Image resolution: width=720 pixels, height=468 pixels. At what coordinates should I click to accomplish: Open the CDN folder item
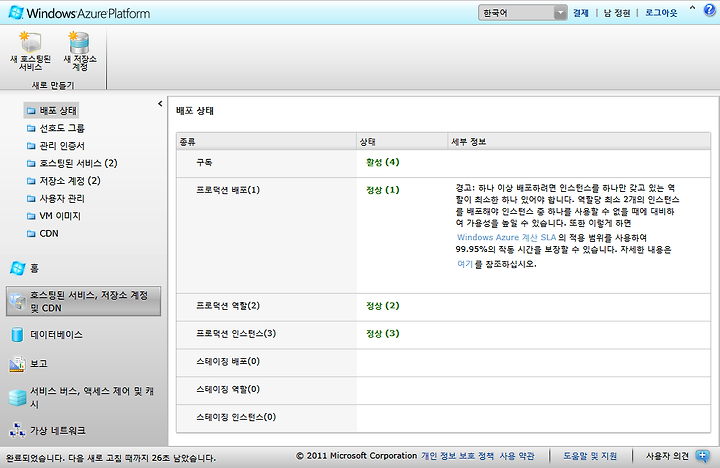43,233
